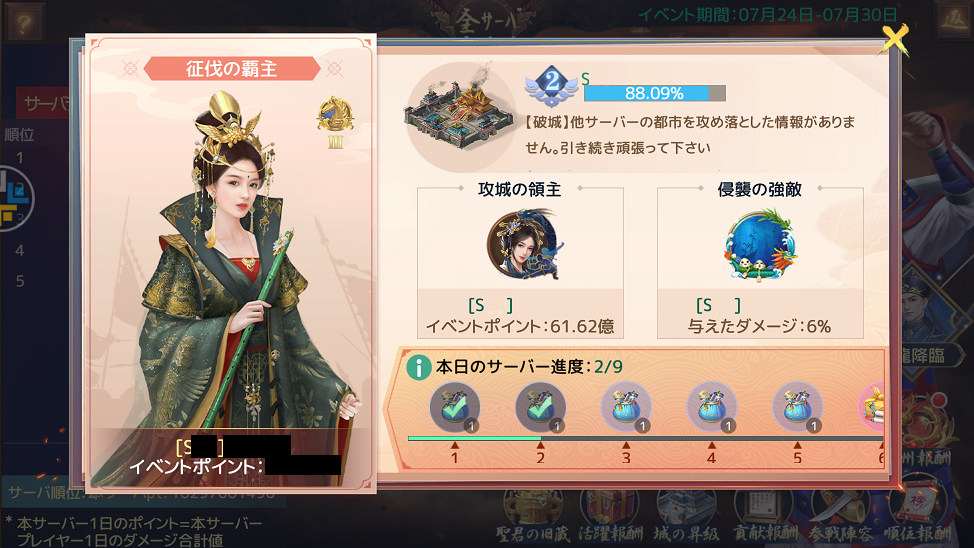View 侵襲の強敵 dragon emblem
The height and width of the screenshot is (548, 974).
pyautogui.click(x=760, y=244)
